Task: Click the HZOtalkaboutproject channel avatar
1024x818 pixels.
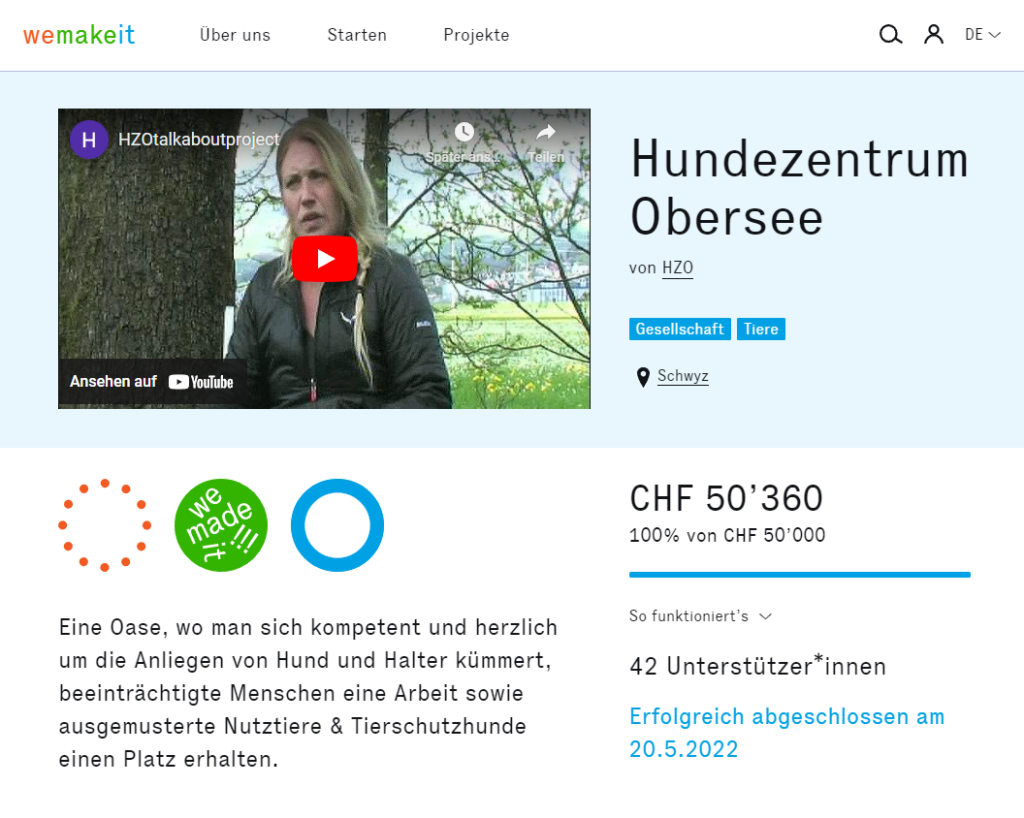Action: (x=89, y=140)
